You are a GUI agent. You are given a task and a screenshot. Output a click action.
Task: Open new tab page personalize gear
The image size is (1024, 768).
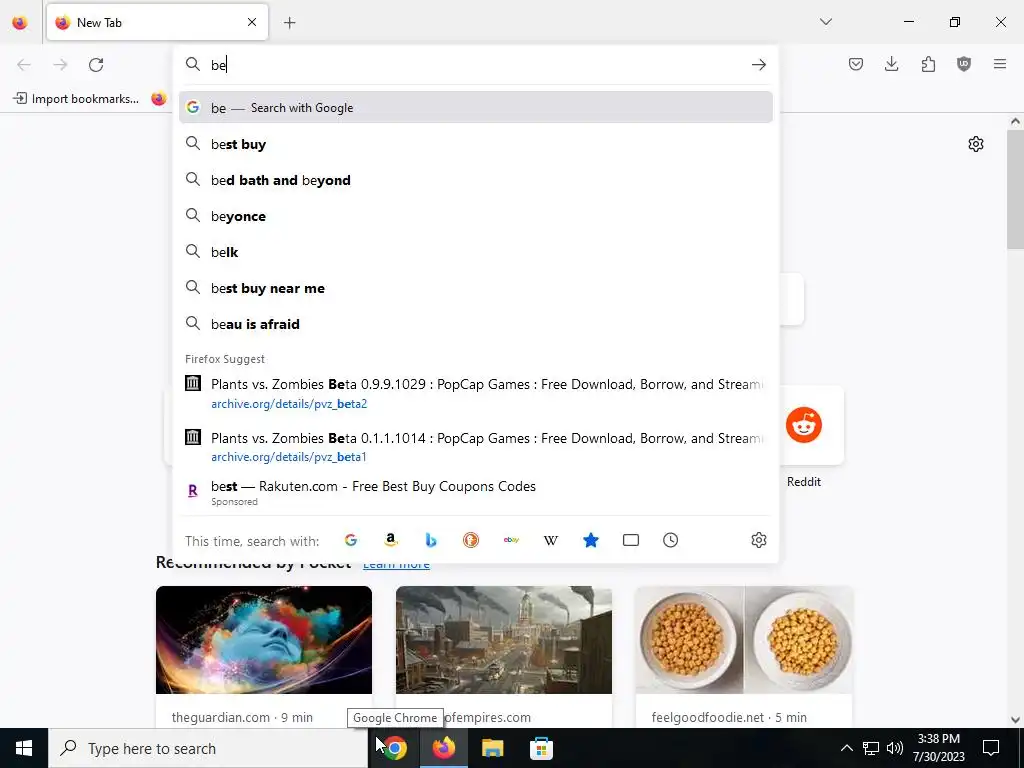point(976,144)
